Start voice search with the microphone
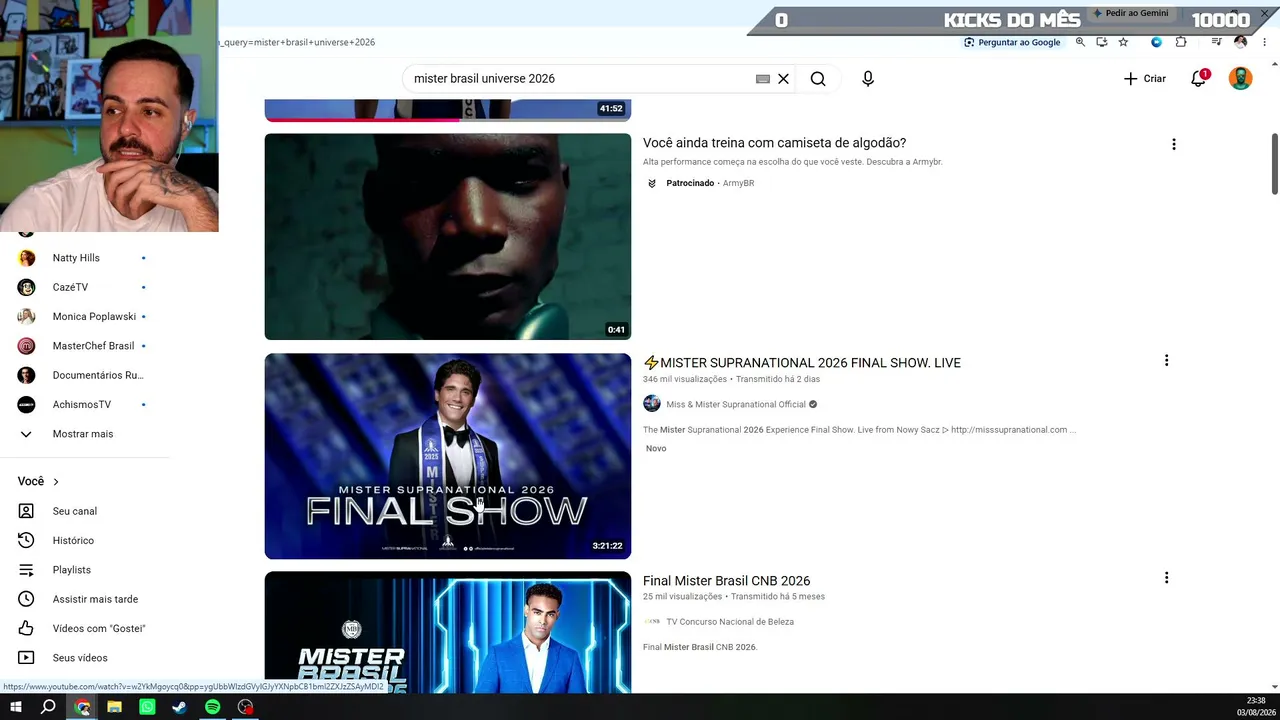 point(868,79)
